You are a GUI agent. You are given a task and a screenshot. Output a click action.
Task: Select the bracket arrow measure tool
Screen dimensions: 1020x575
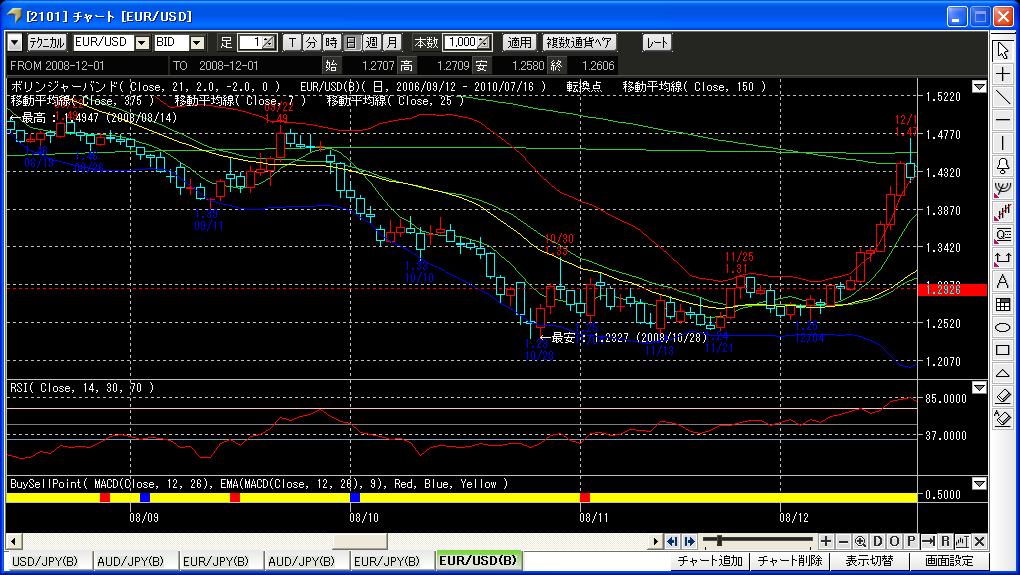(x=1002, y=258)
